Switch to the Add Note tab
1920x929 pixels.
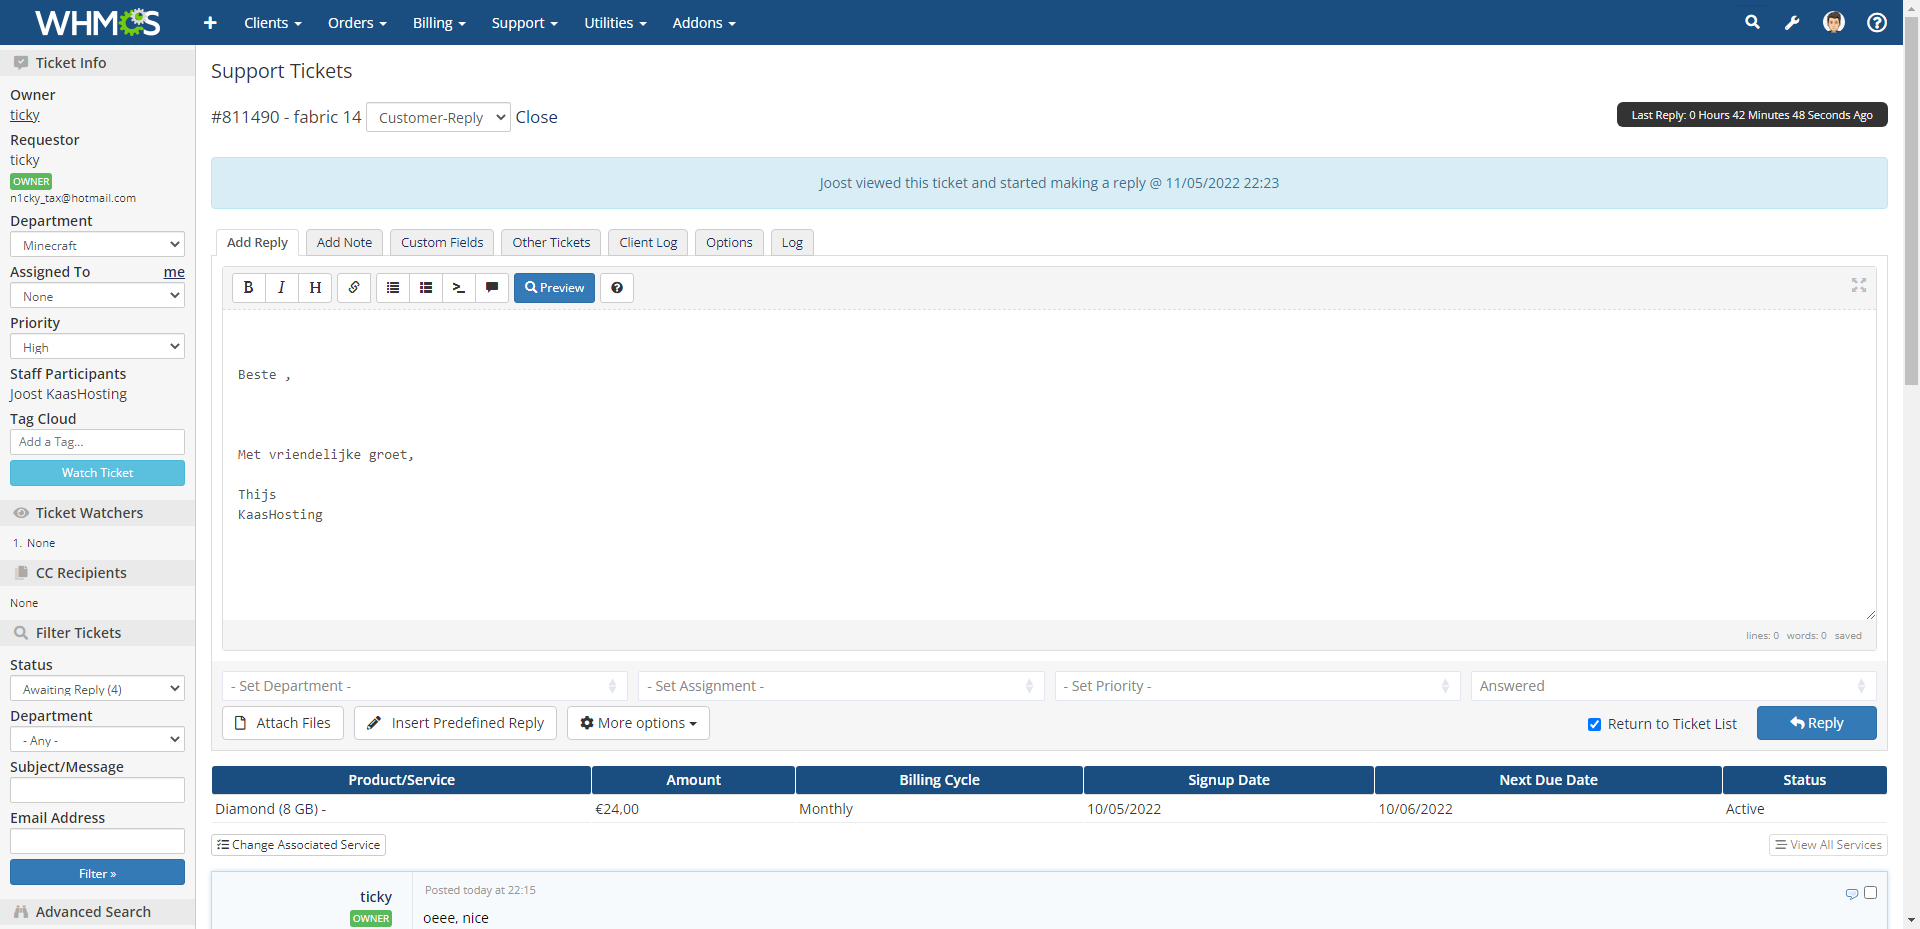(344, 243)
